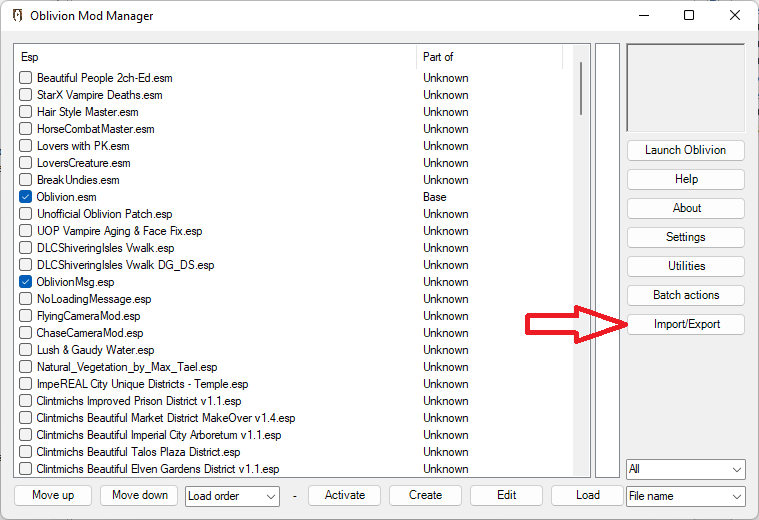Expand the All filter dropdown
The width and height of the screenshot is (759, 520).
coord(685,469)
